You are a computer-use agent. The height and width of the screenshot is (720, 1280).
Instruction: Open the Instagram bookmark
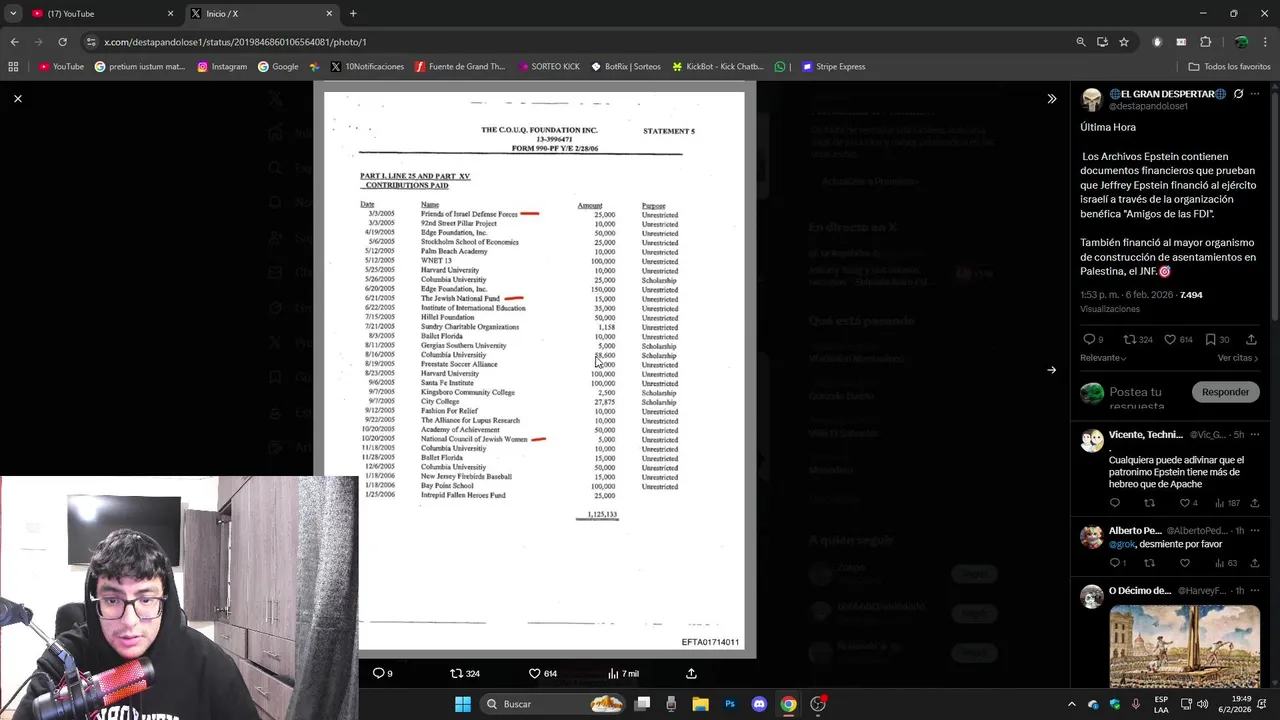point(222,67)
